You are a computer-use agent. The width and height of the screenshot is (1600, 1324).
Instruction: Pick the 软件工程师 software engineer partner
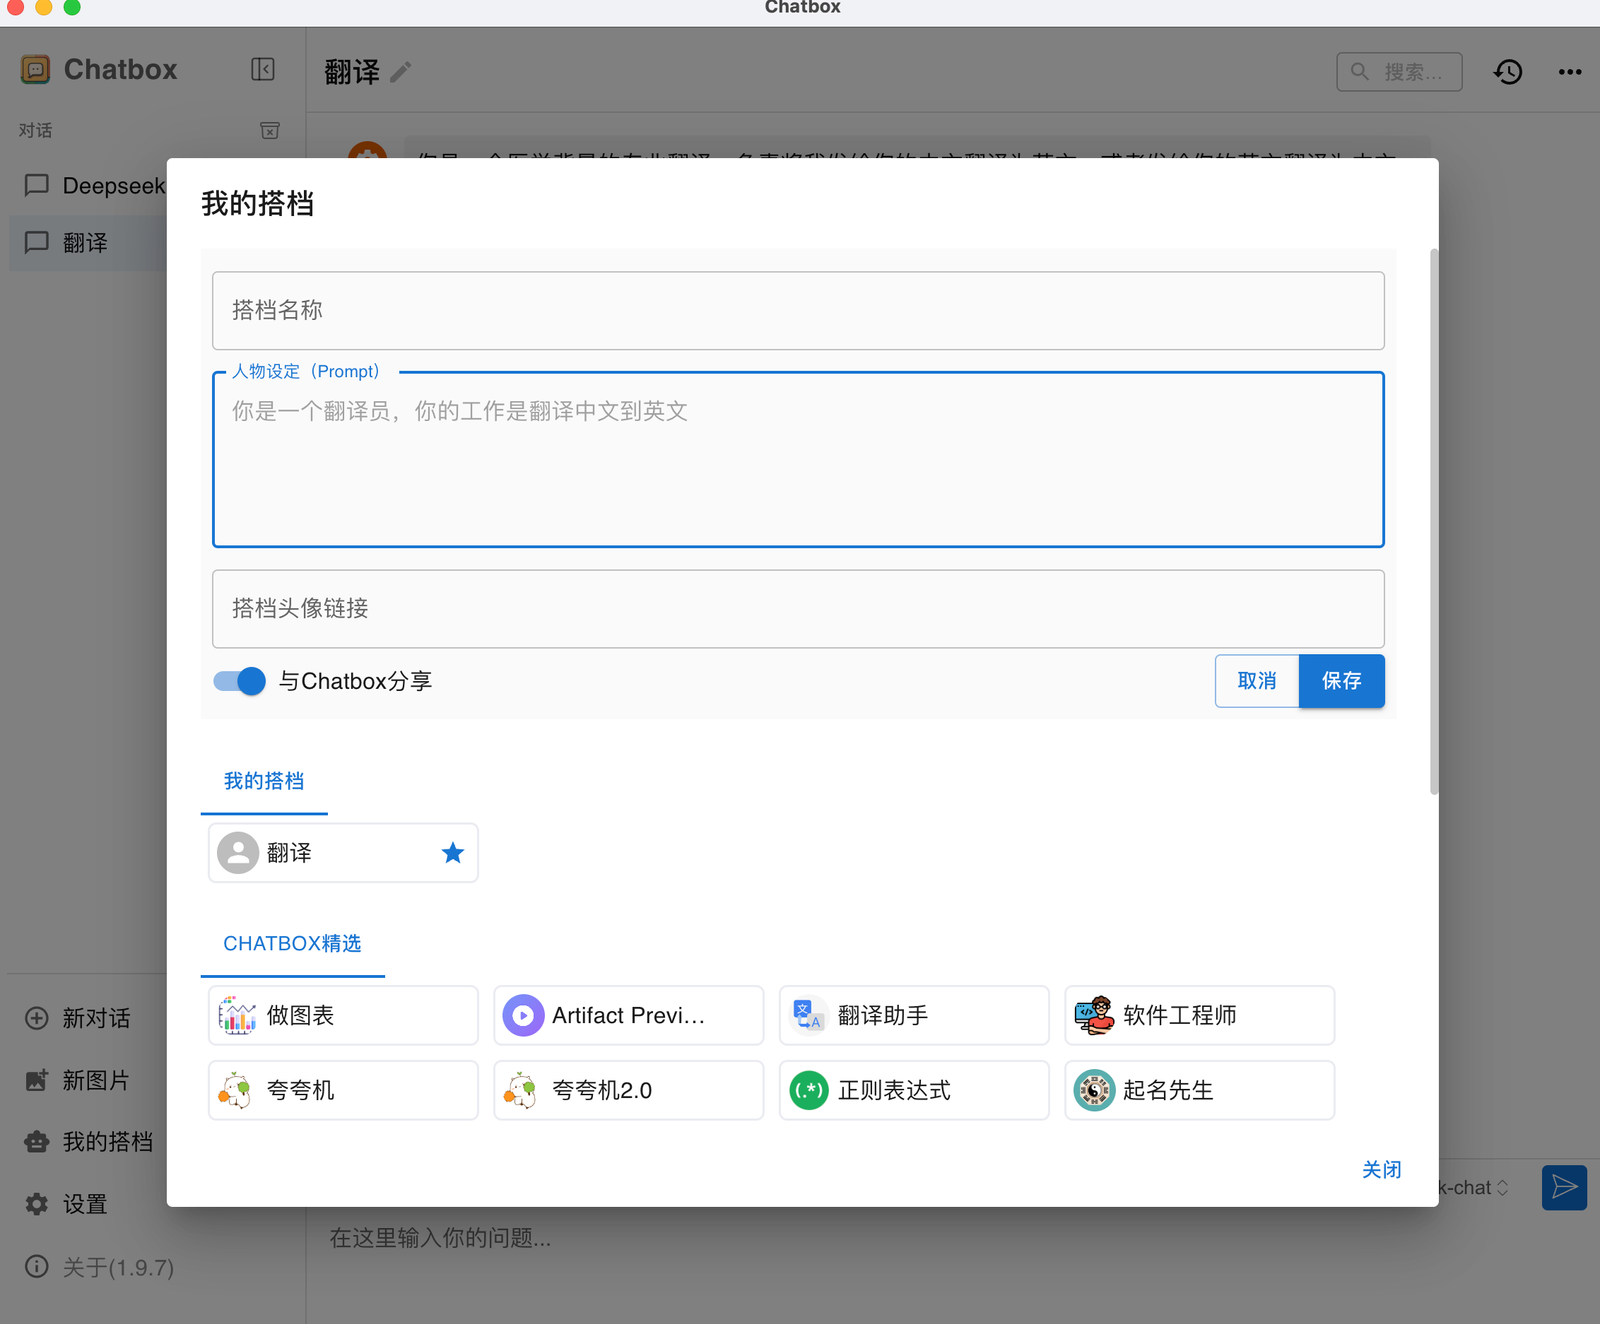[1199, 1015]
